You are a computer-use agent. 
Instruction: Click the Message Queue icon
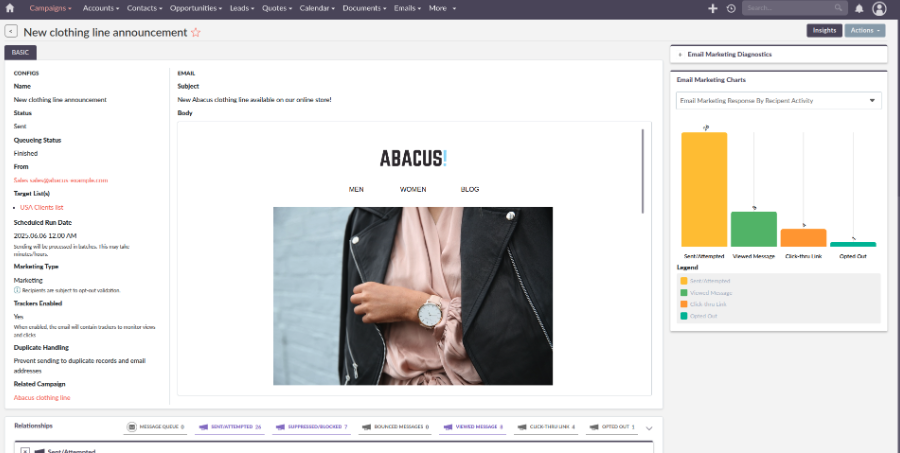pyautogui.click(x=131, y=427)
